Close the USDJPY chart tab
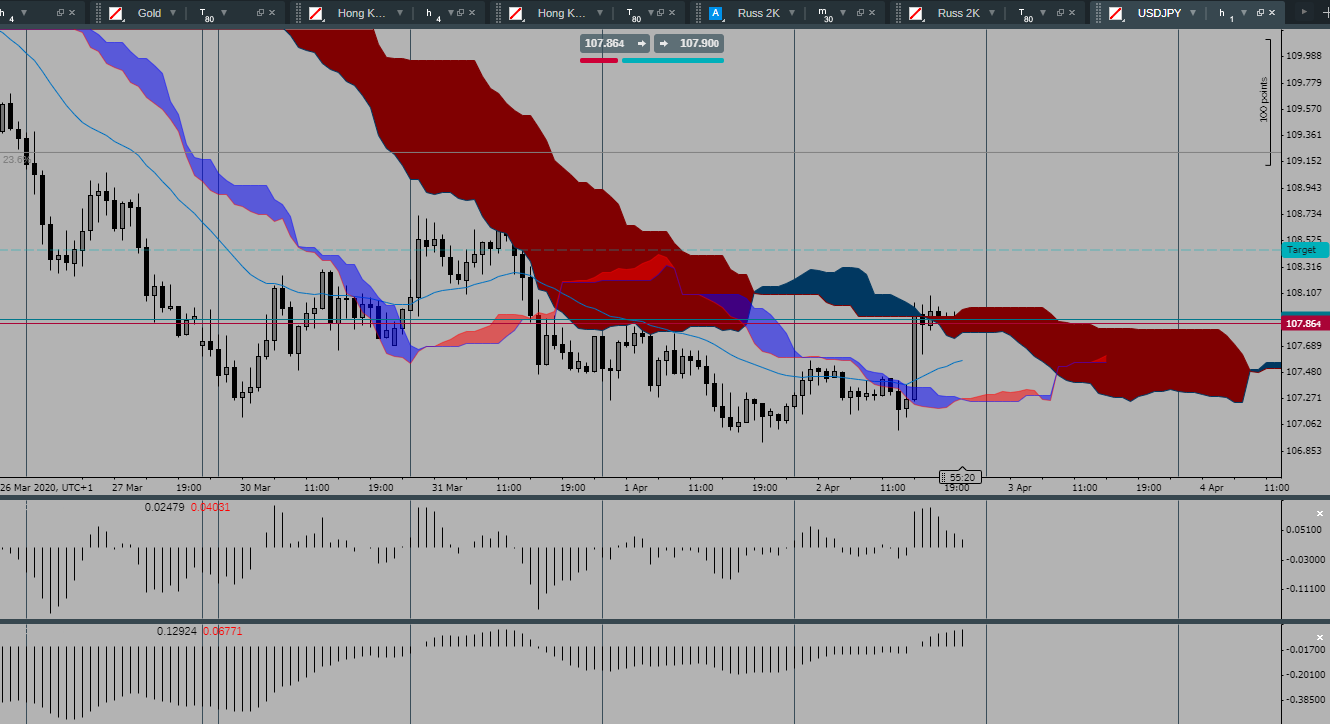 [x=1273, y=13]
